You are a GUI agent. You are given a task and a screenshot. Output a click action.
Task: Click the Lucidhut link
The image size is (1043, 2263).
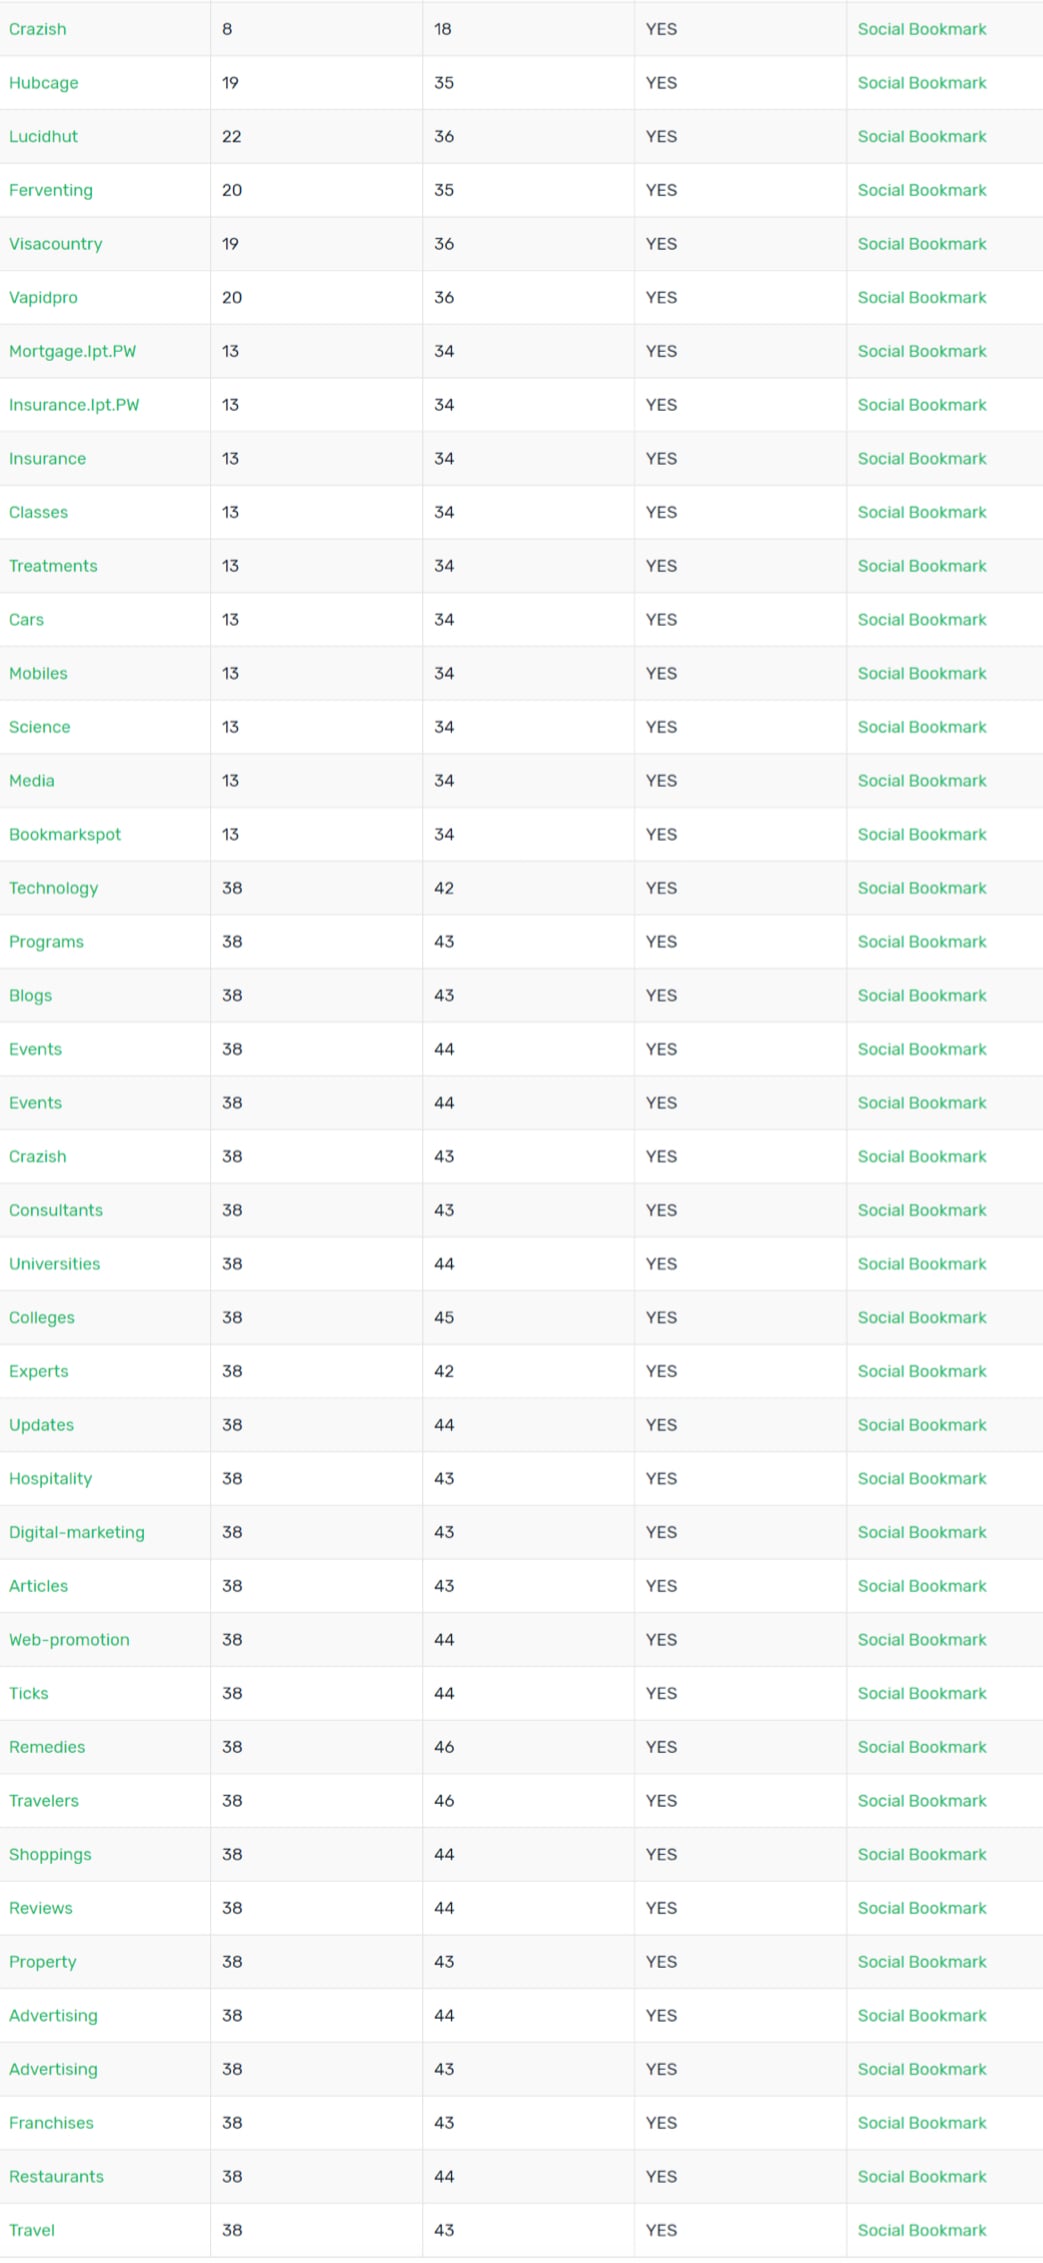coord(43,137)
